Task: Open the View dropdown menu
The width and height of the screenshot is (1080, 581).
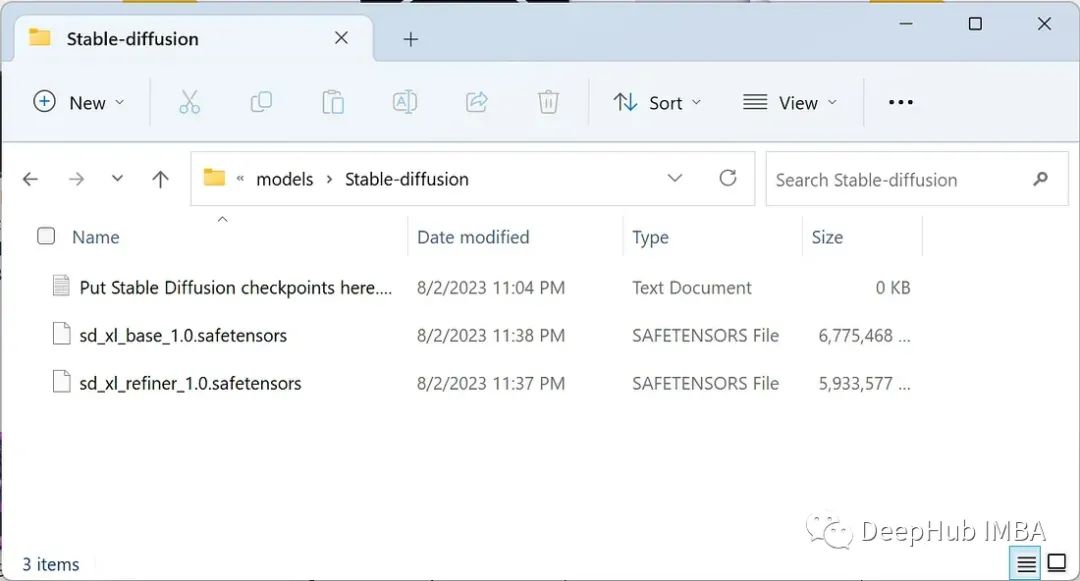Action: coord(790,103)
